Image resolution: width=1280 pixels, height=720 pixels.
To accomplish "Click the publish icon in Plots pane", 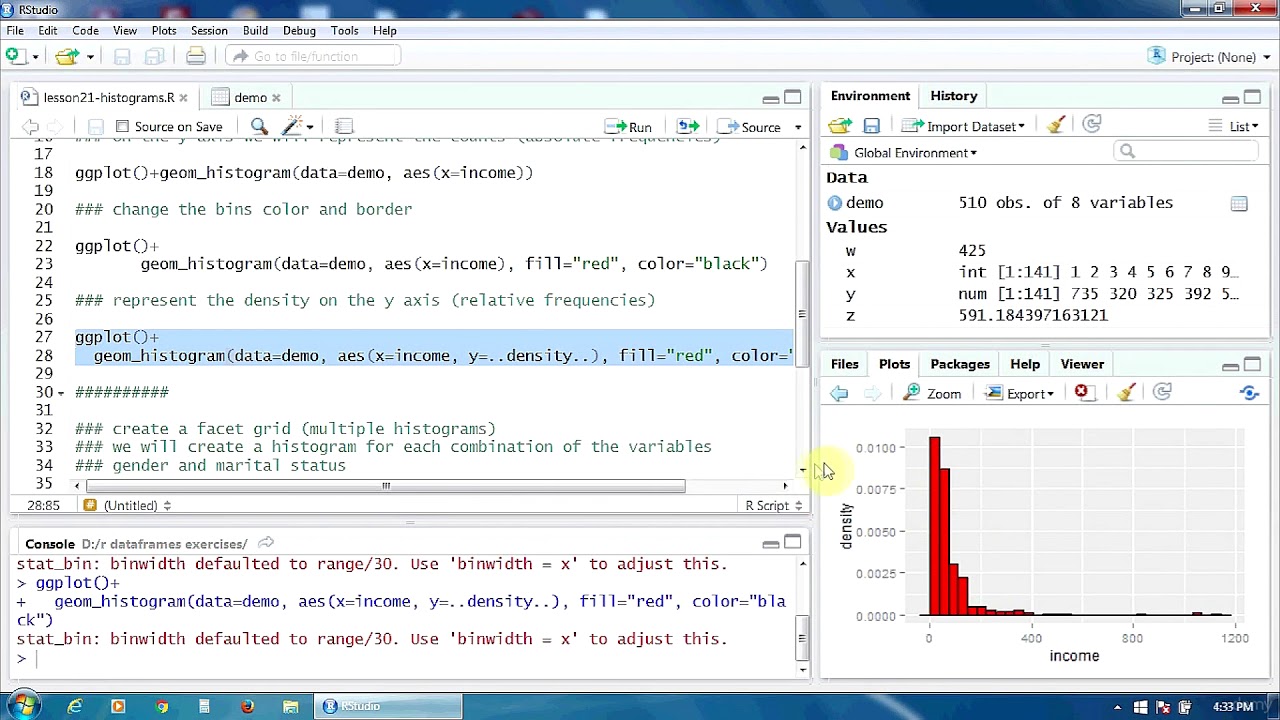I will click(x=1249, y=393).
